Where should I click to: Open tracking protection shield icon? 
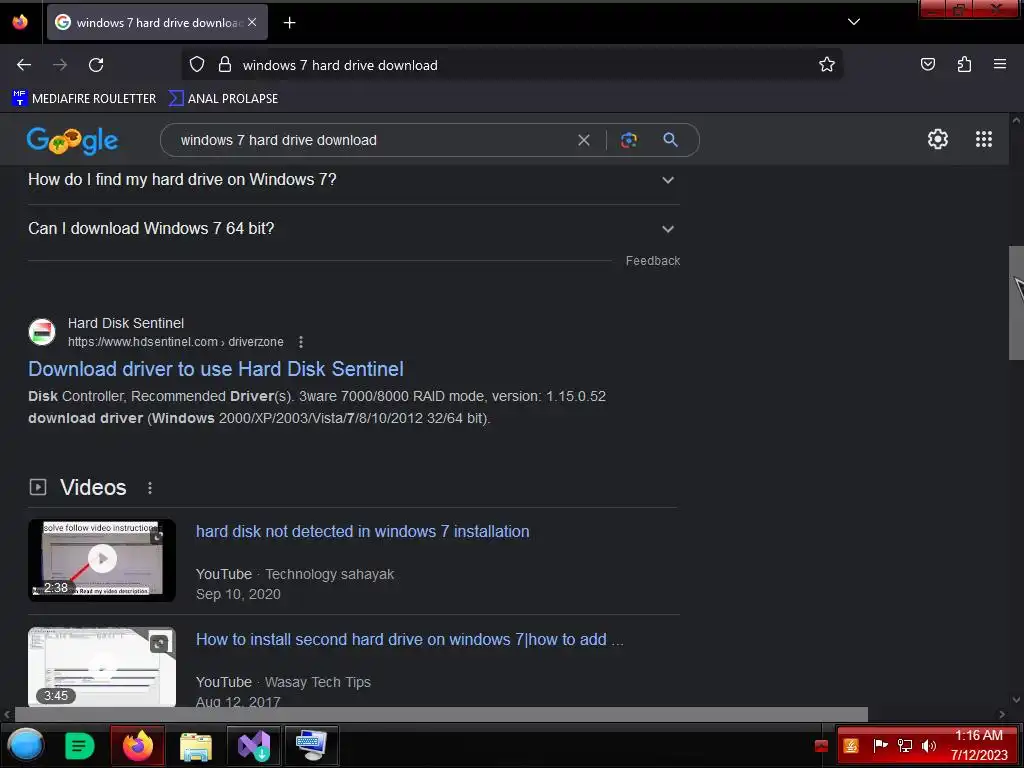[x=197, y=65]
